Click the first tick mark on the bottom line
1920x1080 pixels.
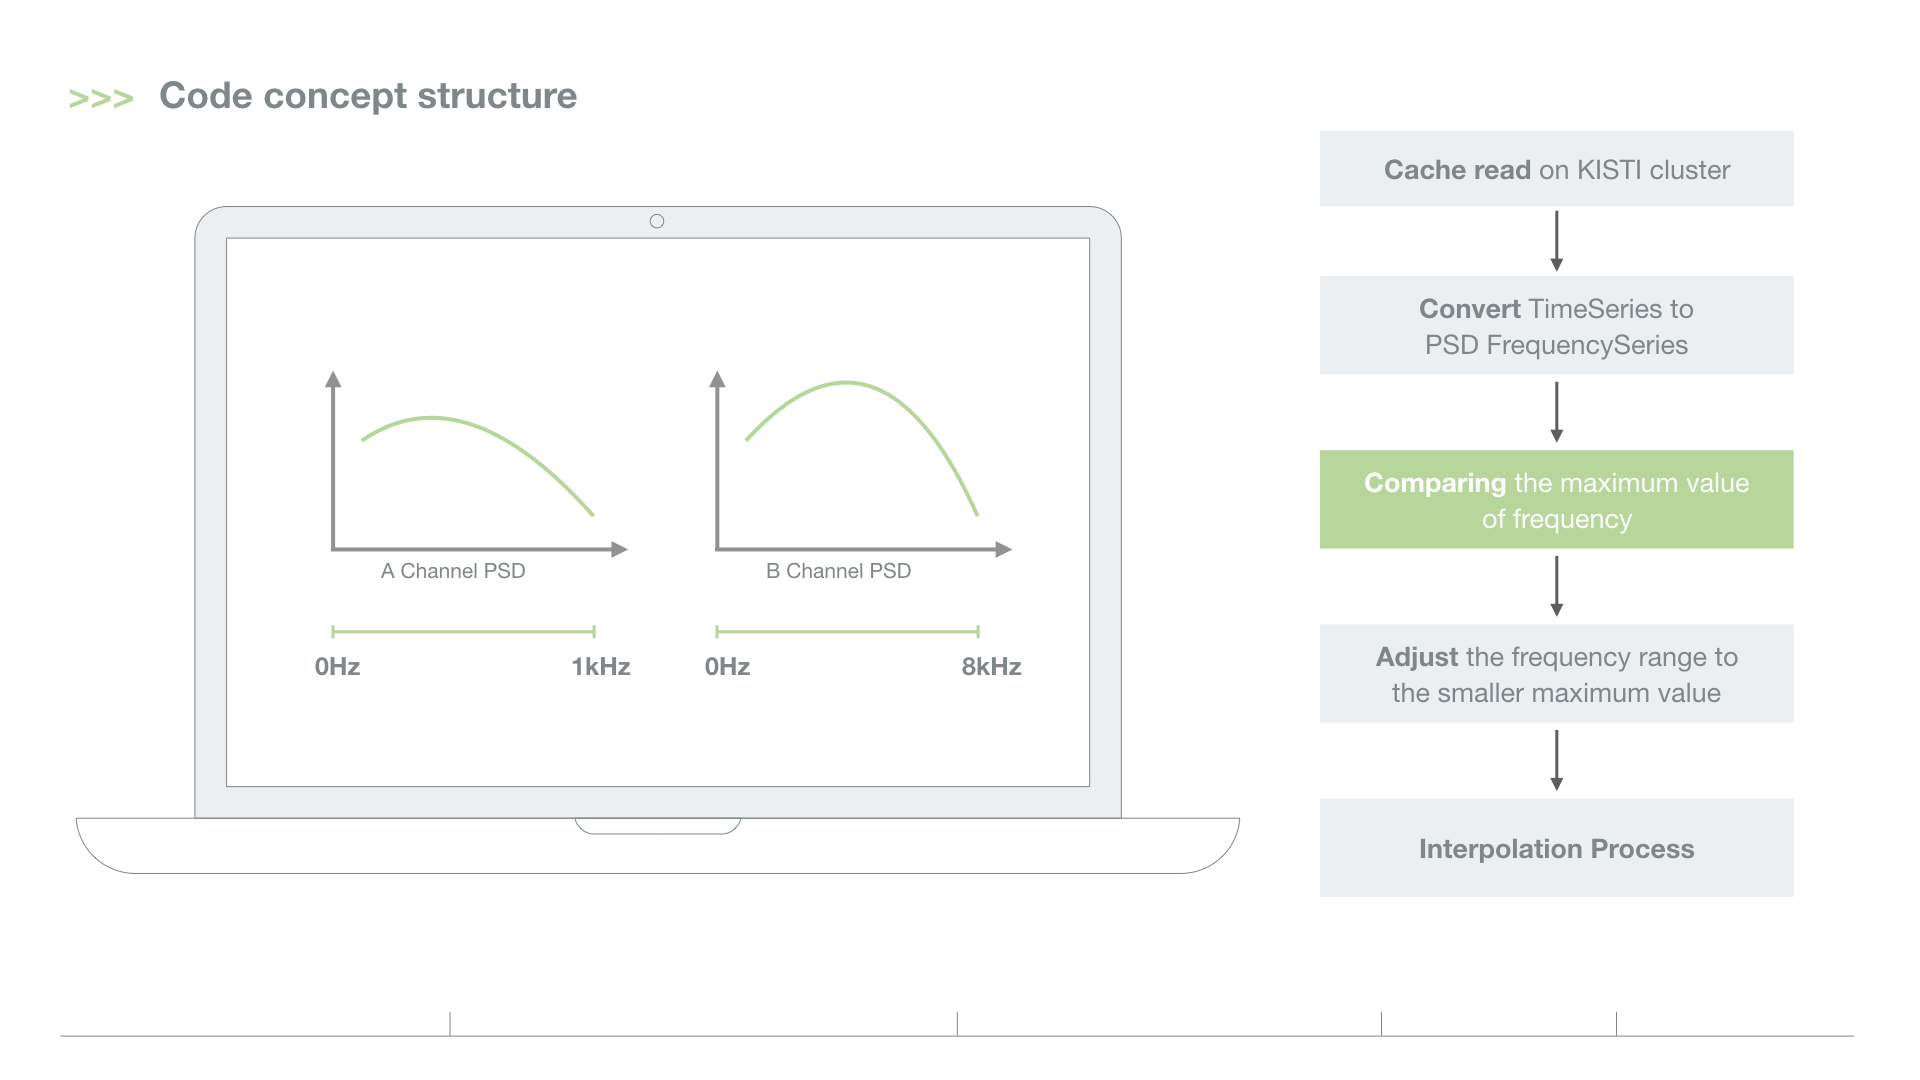(450, 1024)
